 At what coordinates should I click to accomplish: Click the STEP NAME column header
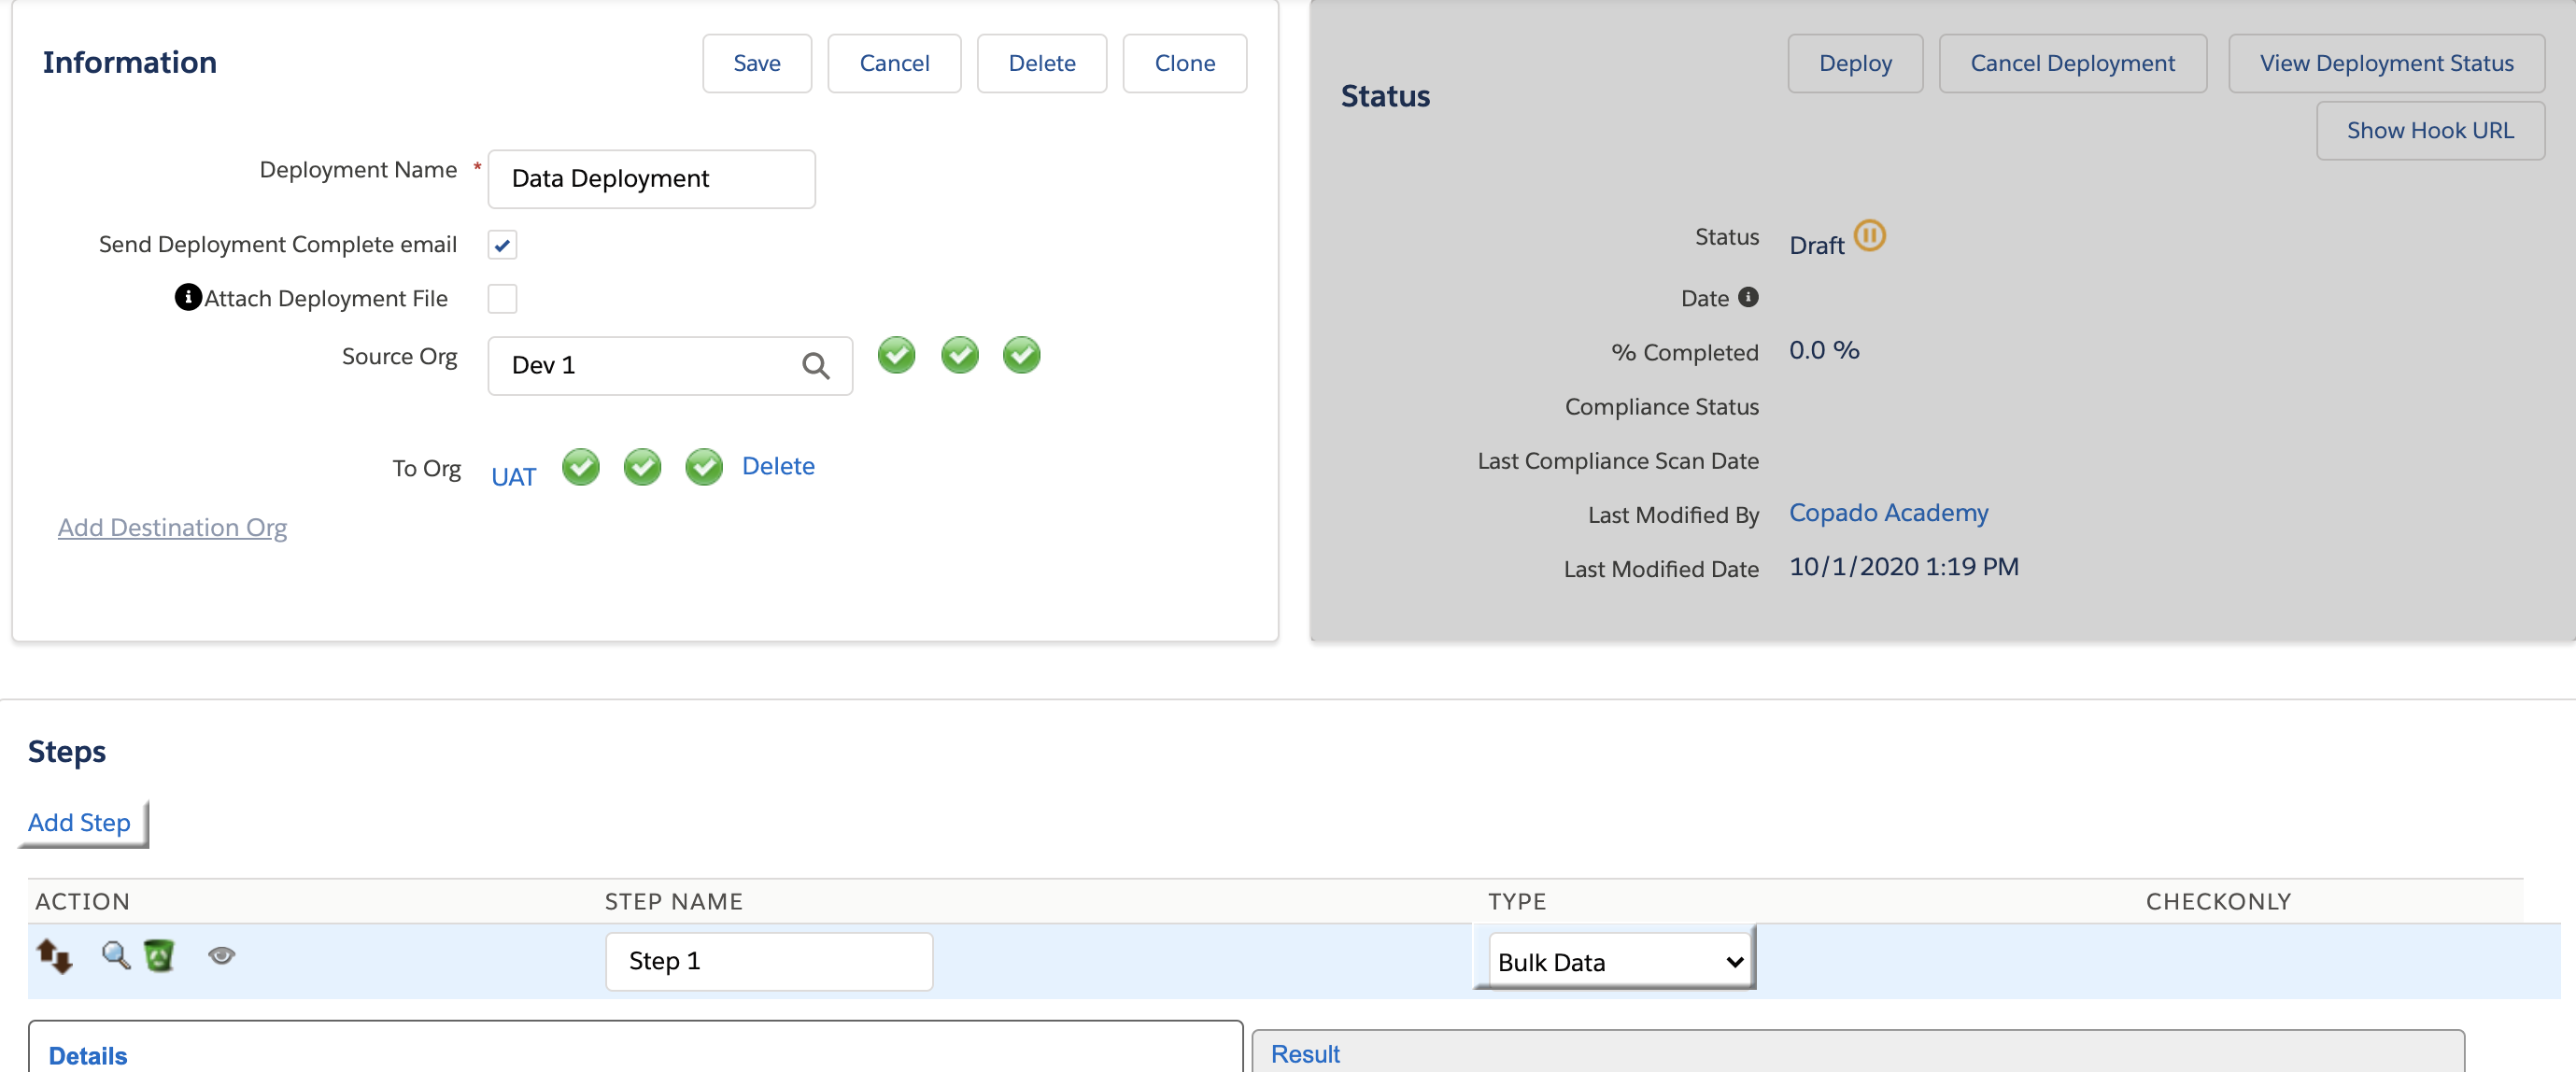point(673,902)
